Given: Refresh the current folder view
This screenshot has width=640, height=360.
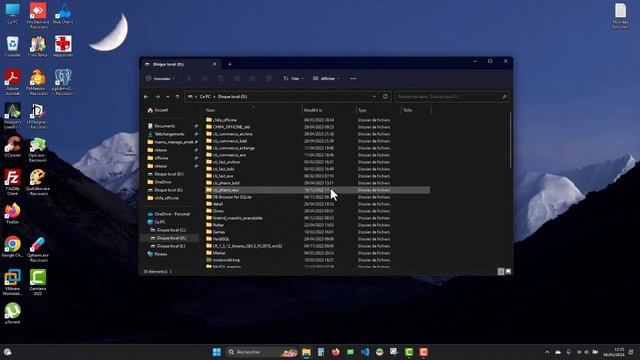Looking at the screenshot, I should pyautogui.click(x=385, y=97).
